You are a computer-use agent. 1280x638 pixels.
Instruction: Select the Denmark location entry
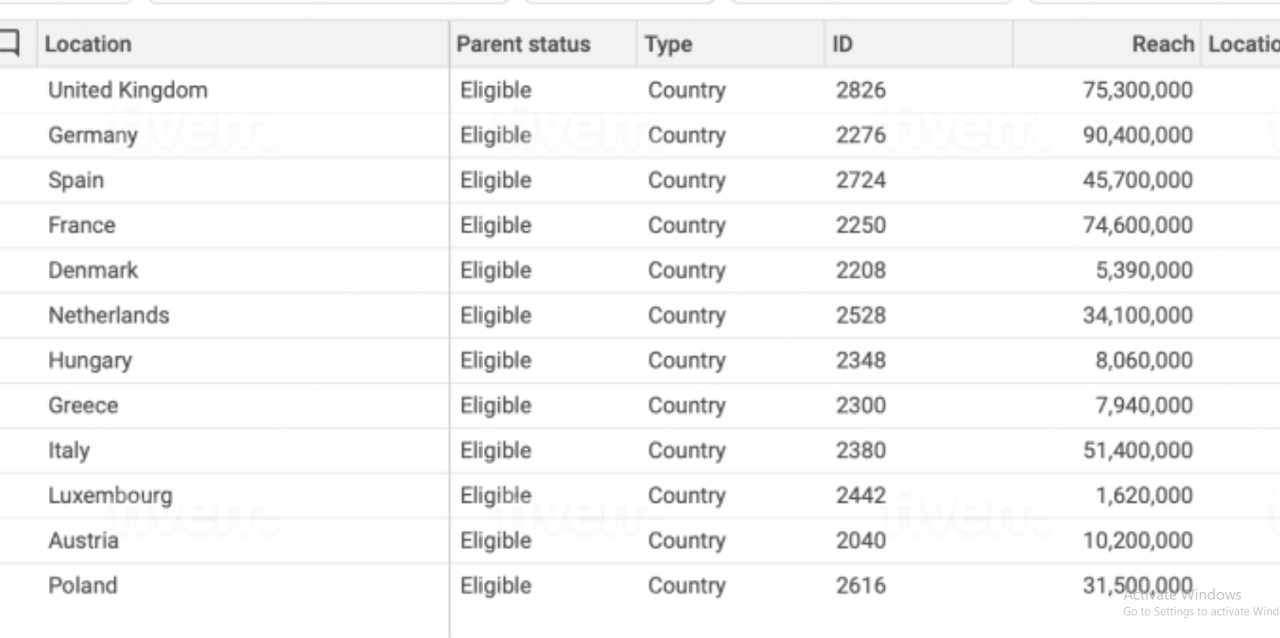pos(93,270)
